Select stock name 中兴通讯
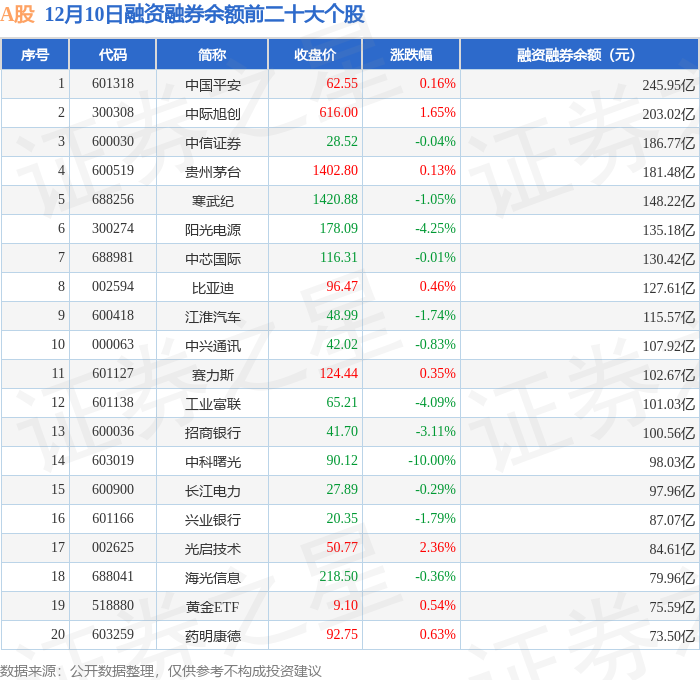The height and width of the screenshot is (680, 700). click(213, 346)
